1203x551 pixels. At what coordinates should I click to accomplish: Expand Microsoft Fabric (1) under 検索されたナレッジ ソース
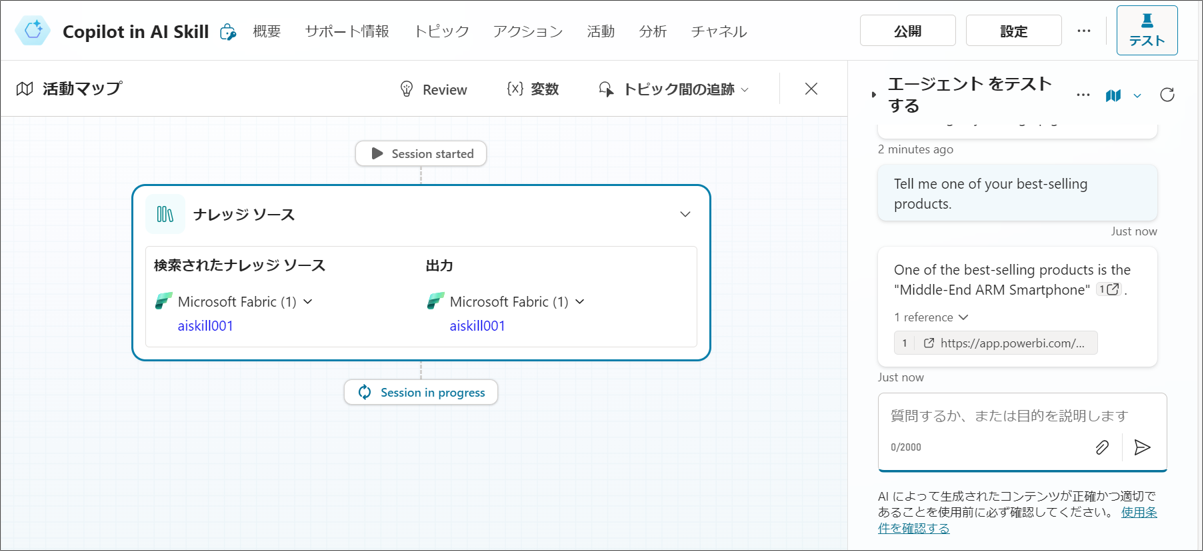(x=308, y=301)
